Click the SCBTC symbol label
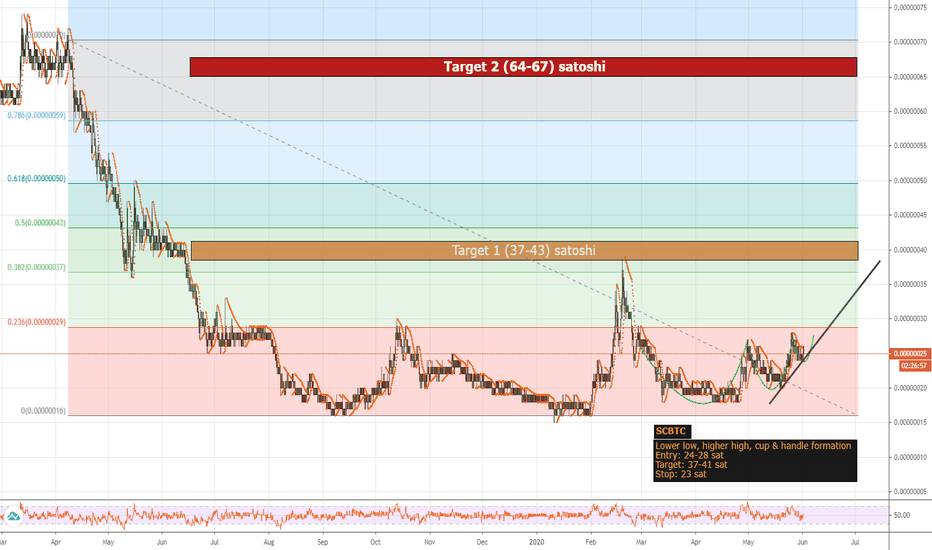Screen dimensions: 932x550 671,431
